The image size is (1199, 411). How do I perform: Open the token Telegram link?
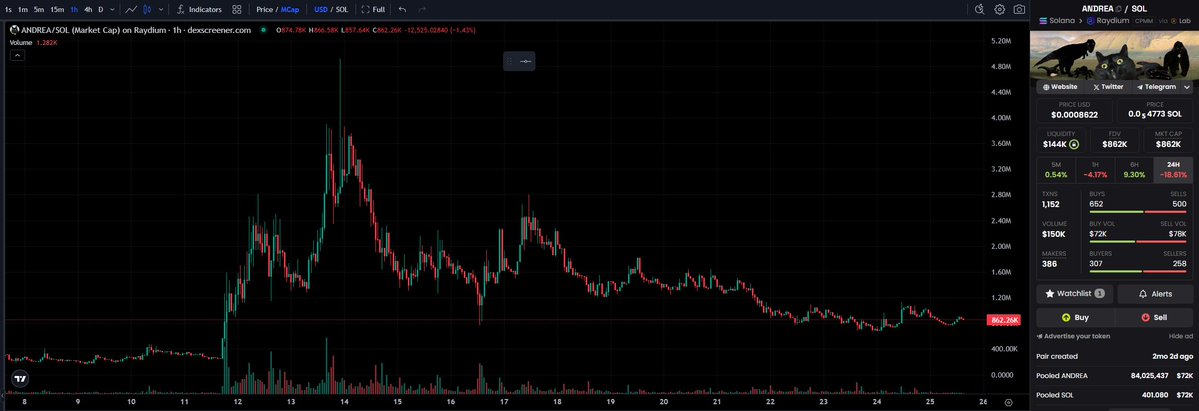[1155, 87]
